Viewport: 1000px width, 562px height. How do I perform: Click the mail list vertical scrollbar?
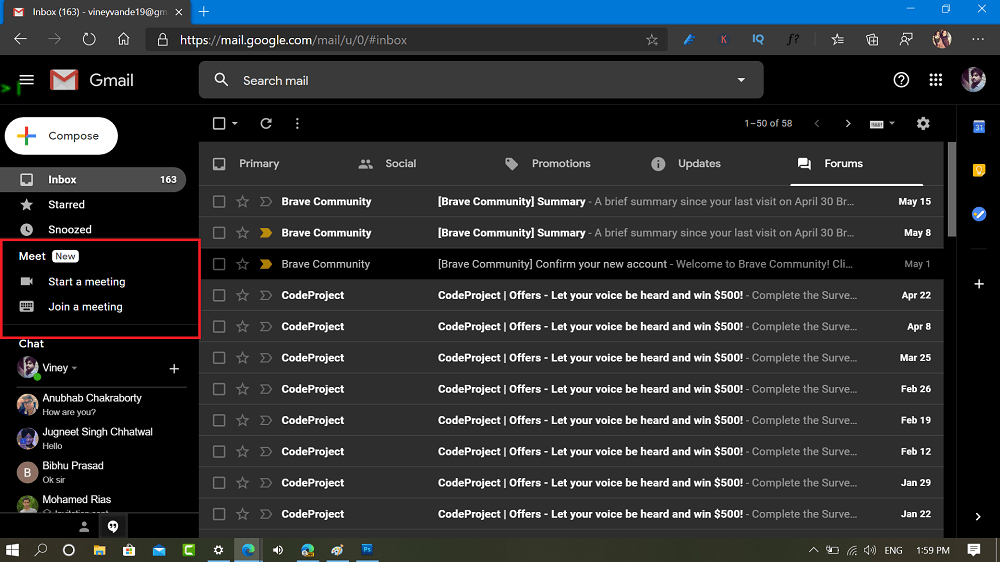pyautogui.click(x=952, y=189)
